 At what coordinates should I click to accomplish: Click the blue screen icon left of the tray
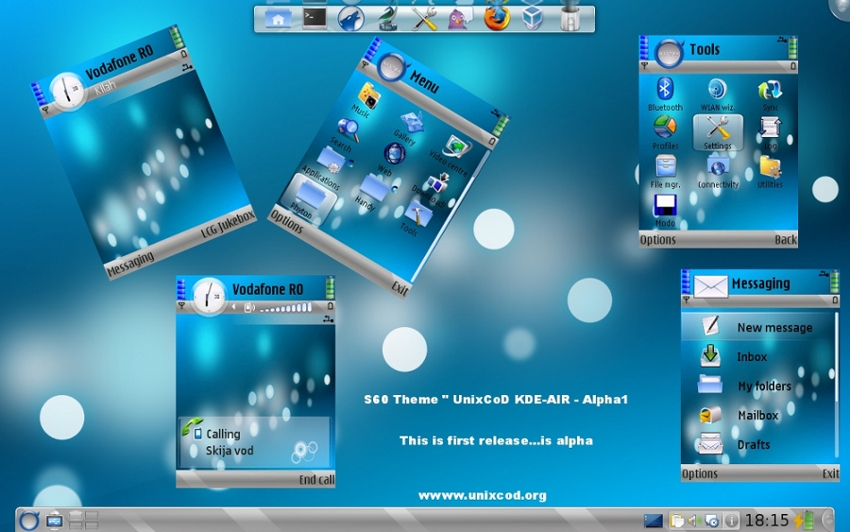click(x=653, y=521)
